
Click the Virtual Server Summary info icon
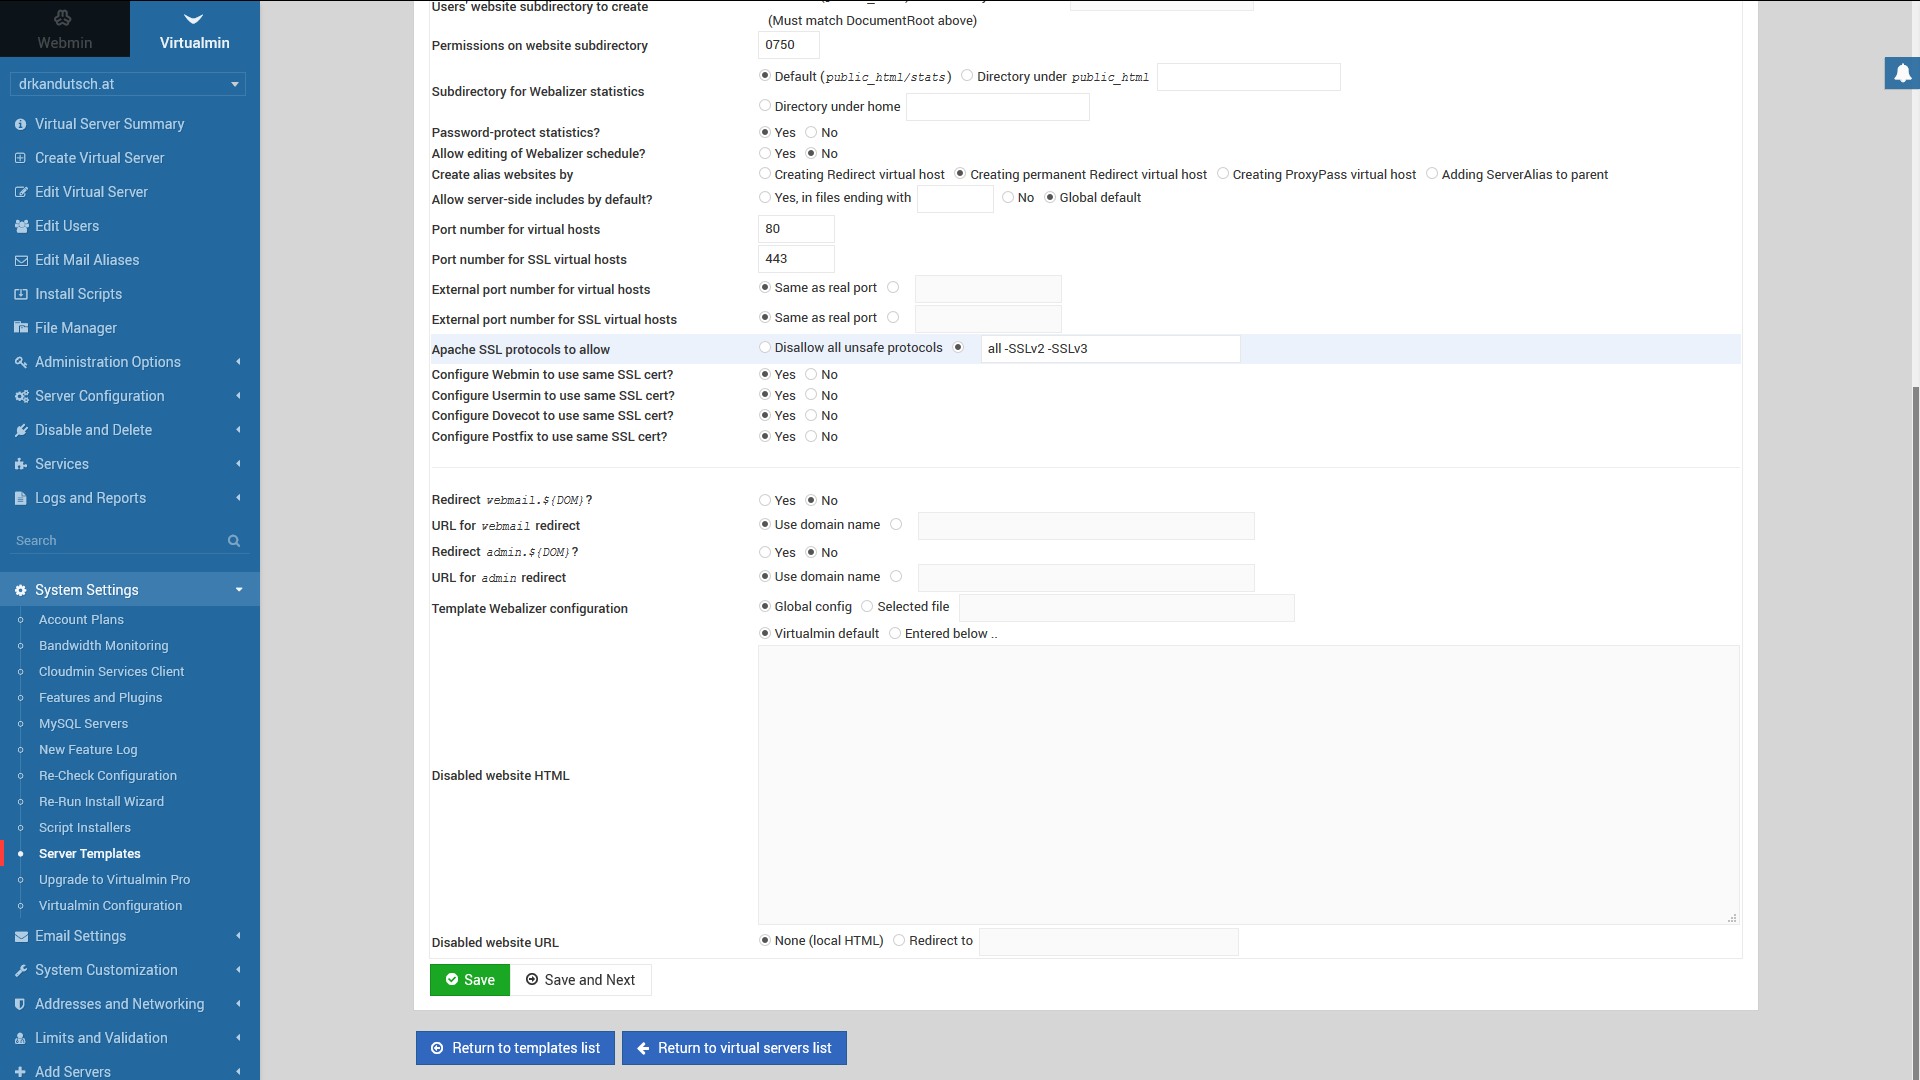(x=20, y=124)
